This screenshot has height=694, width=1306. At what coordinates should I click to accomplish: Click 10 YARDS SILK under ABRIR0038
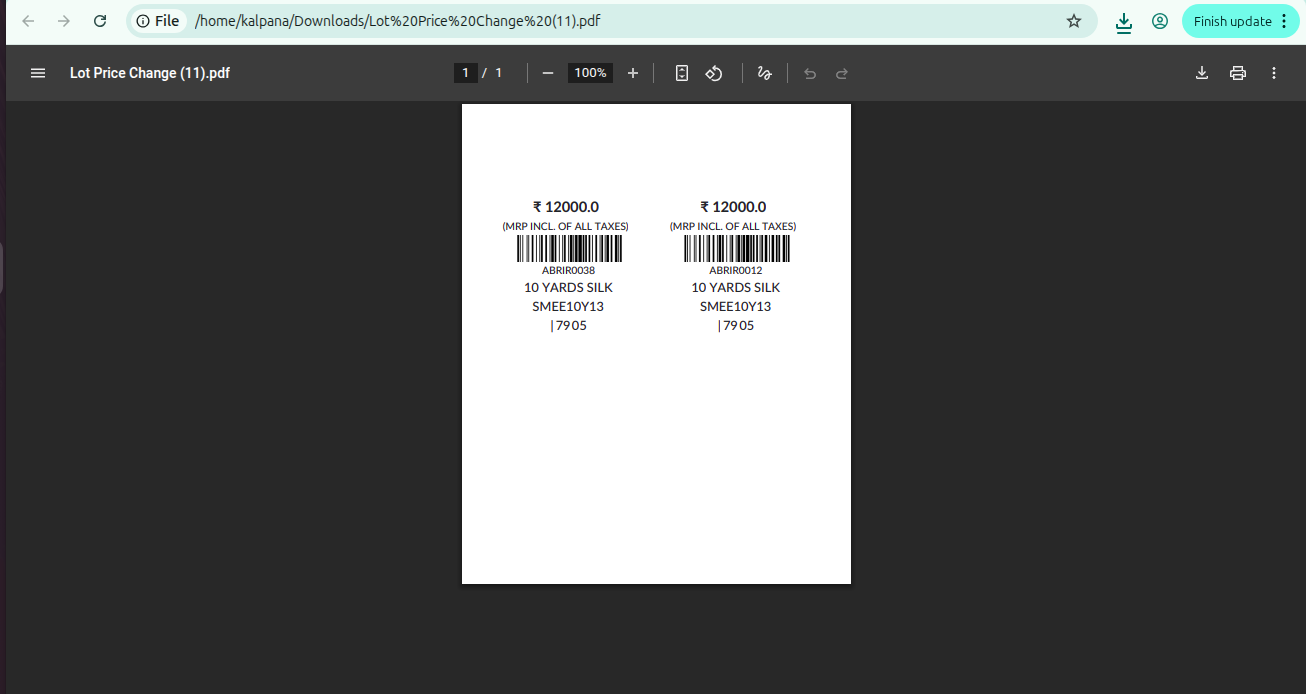(569, 288)
